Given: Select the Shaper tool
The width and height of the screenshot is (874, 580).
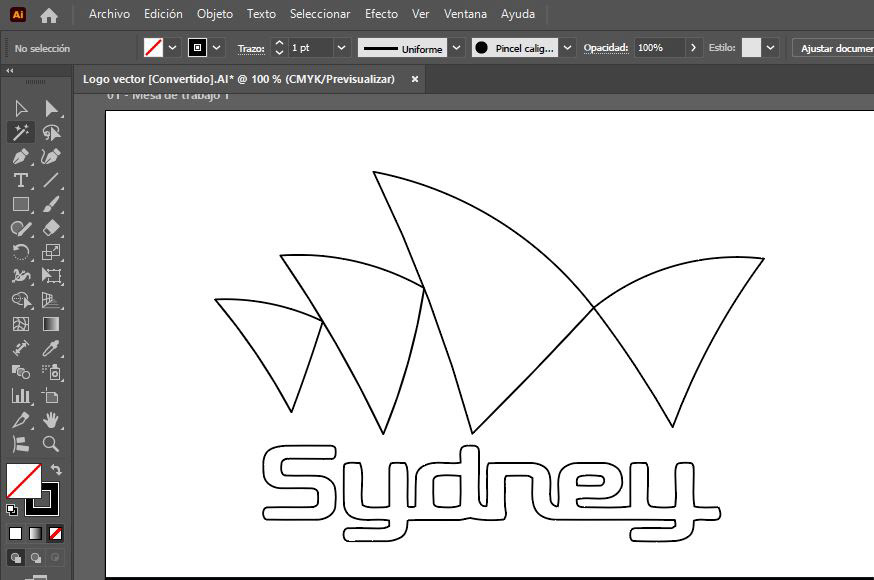Looking at the screenshot, I should tap(21, 228).
